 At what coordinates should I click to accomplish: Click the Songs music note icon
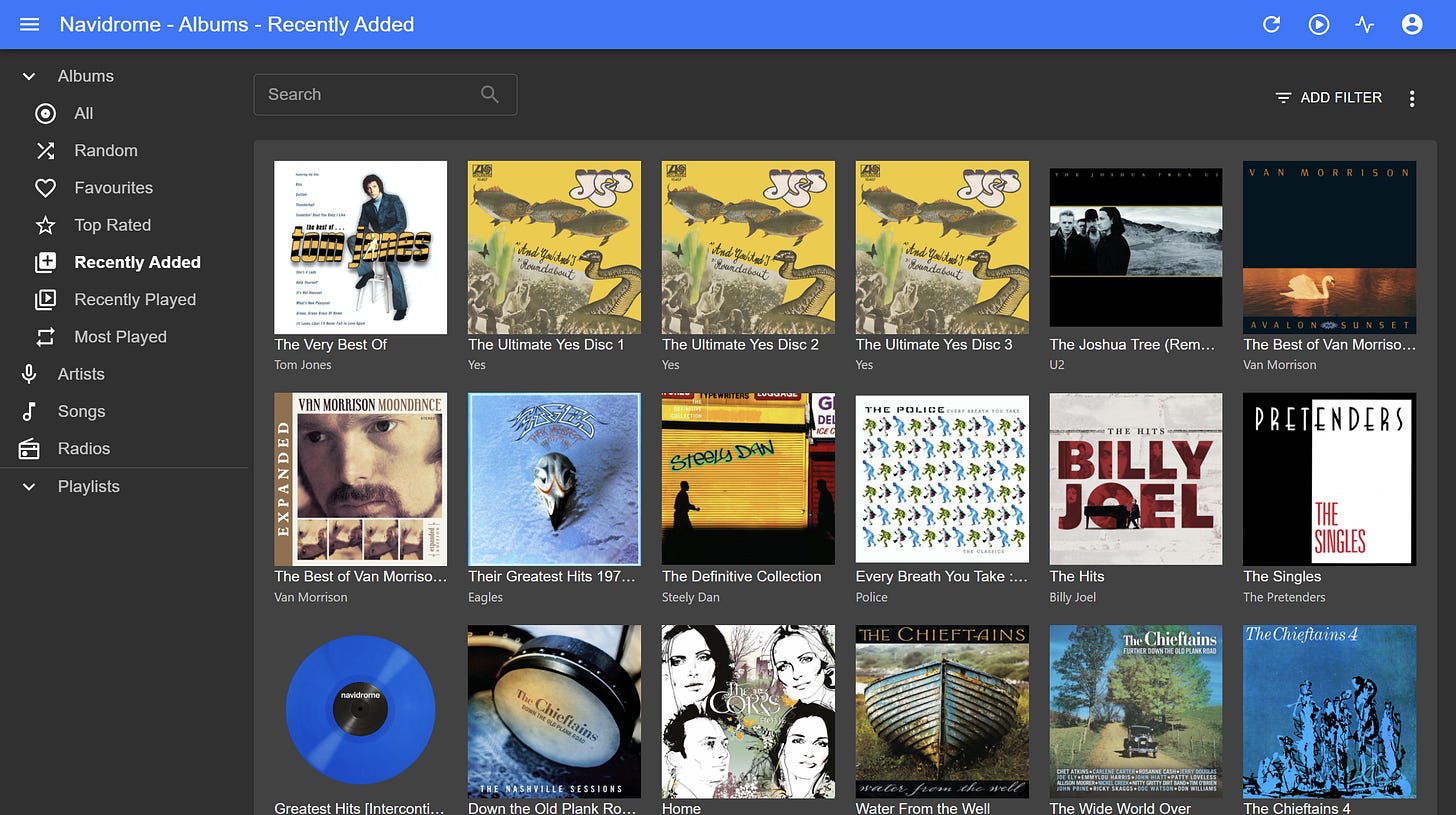[x=29, y=411]
